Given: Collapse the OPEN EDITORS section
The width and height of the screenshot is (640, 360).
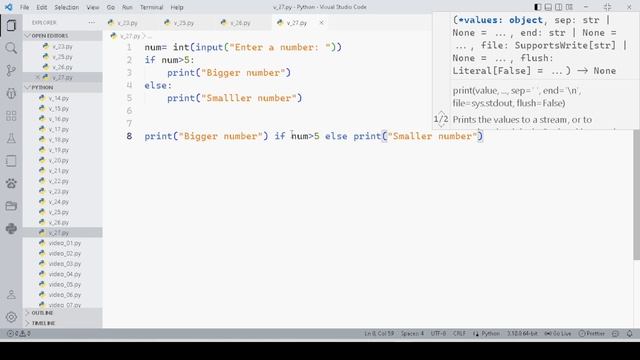Looking at the screenshot, I should 63,36.
